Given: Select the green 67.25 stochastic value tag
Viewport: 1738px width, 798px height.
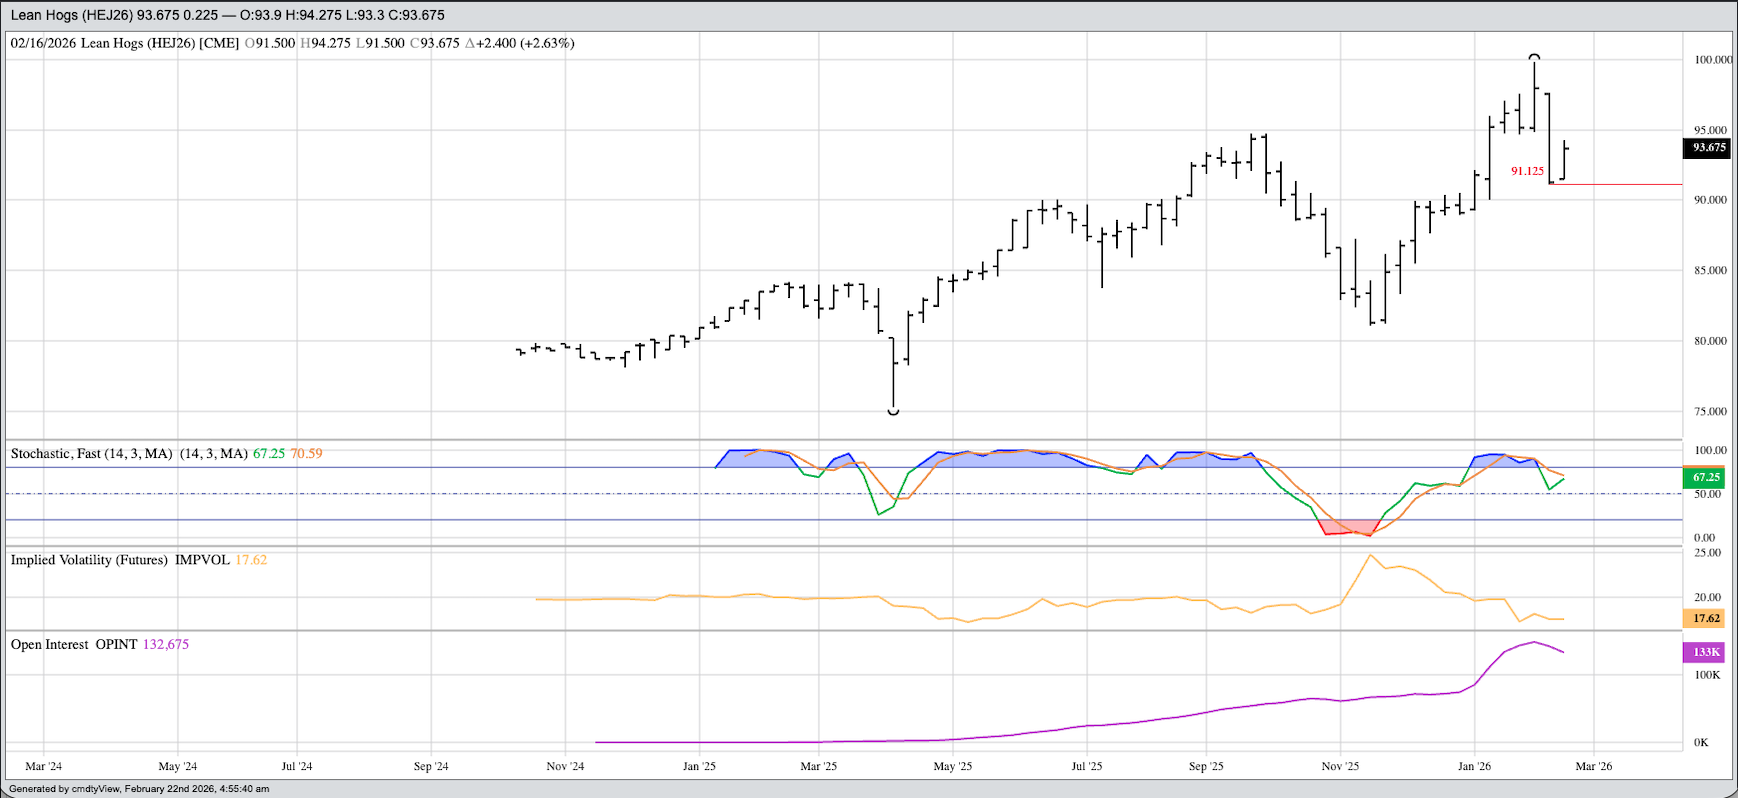Looking at the screenshot, I should pyautogui.click(x=1706, y=478).
